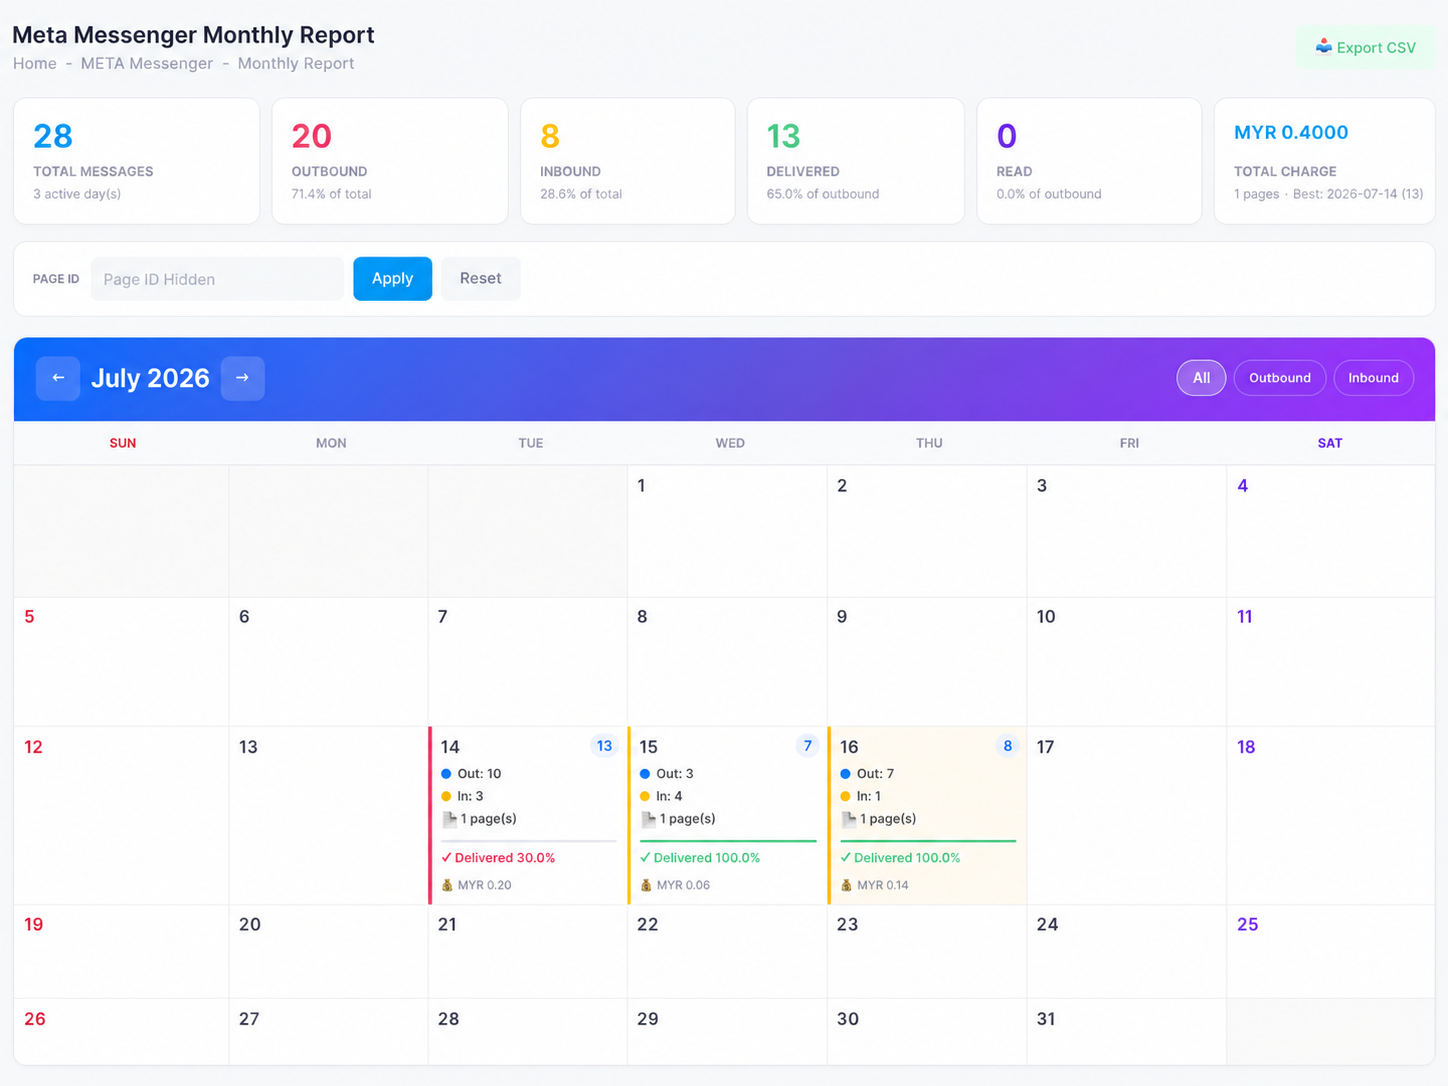Screen dimensions: 1448x1086
Task: Click the blue Out dot on July 14
Action: click(x=446, y=774)
